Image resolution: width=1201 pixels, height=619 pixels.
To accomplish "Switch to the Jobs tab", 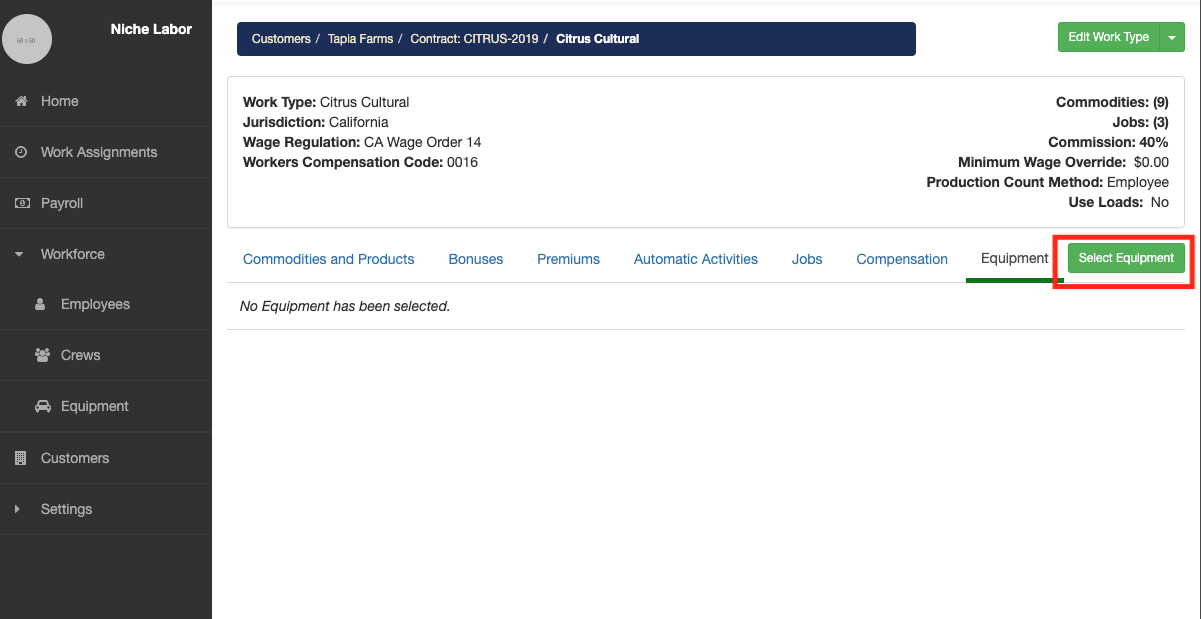I will coord(806,259).
